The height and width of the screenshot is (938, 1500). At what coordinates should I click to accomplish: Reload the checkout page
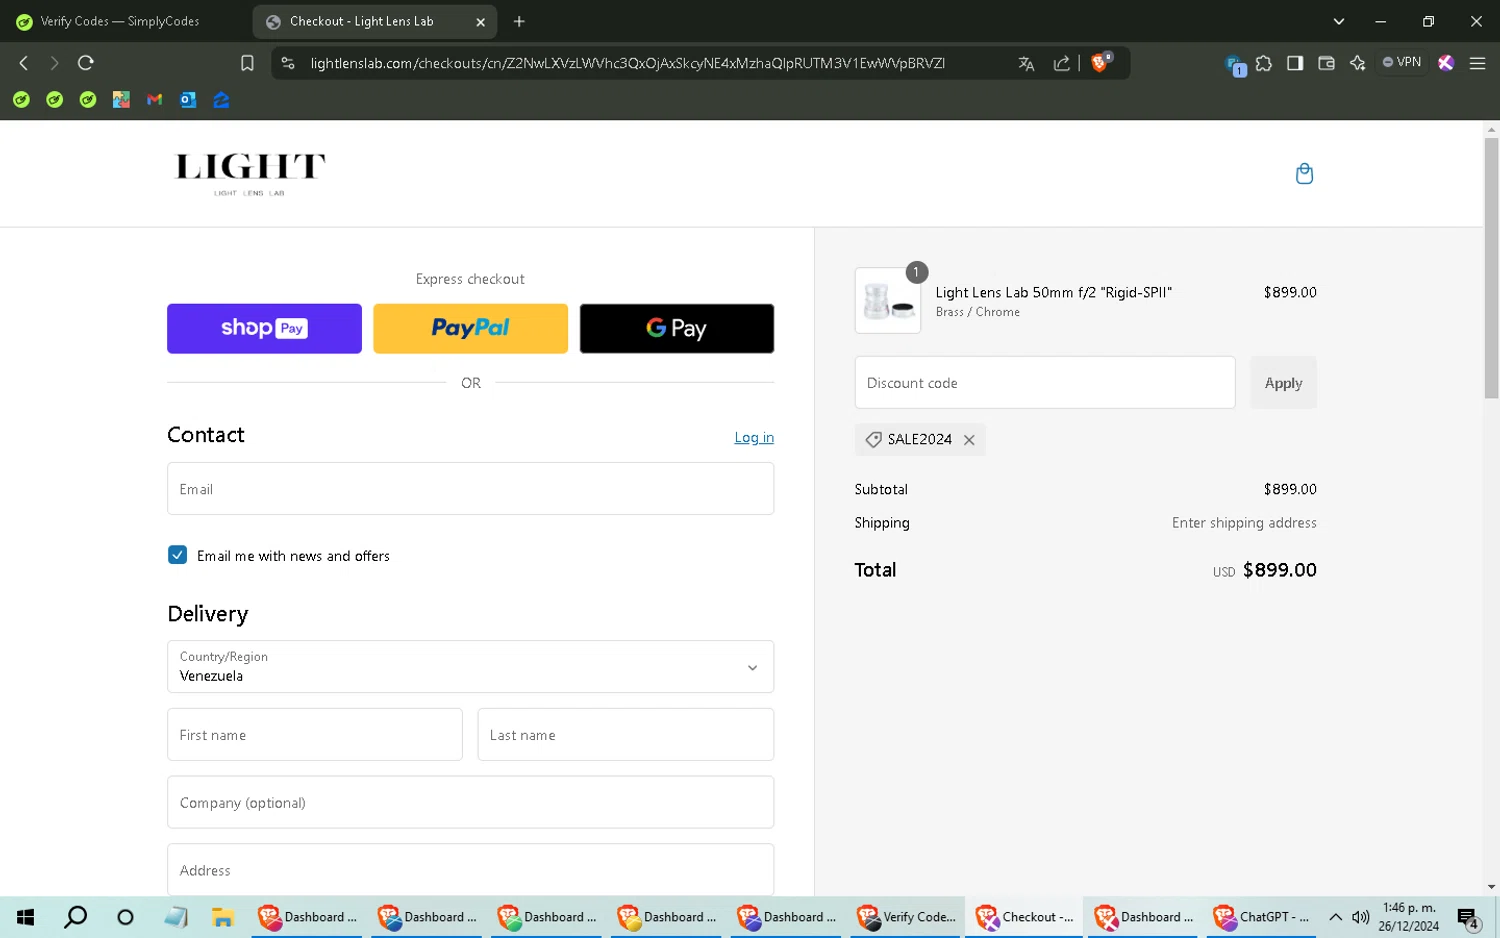[x=86, y=63]
